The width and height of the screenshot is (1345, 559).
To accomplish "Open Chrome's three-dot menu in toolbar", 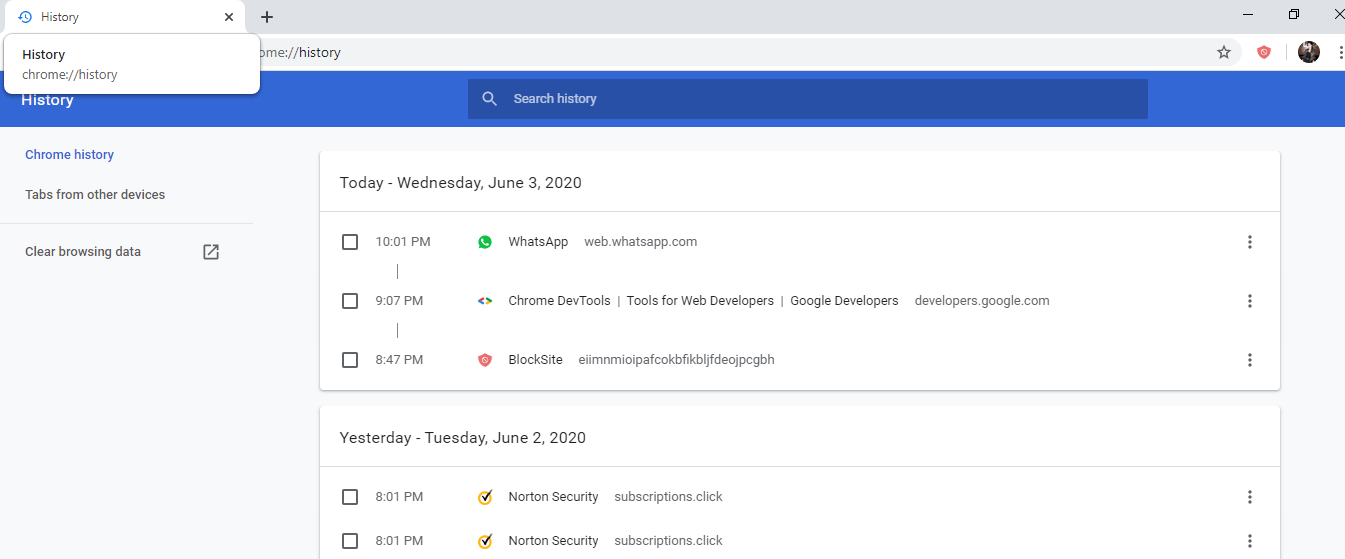I will coord(1340,52).
